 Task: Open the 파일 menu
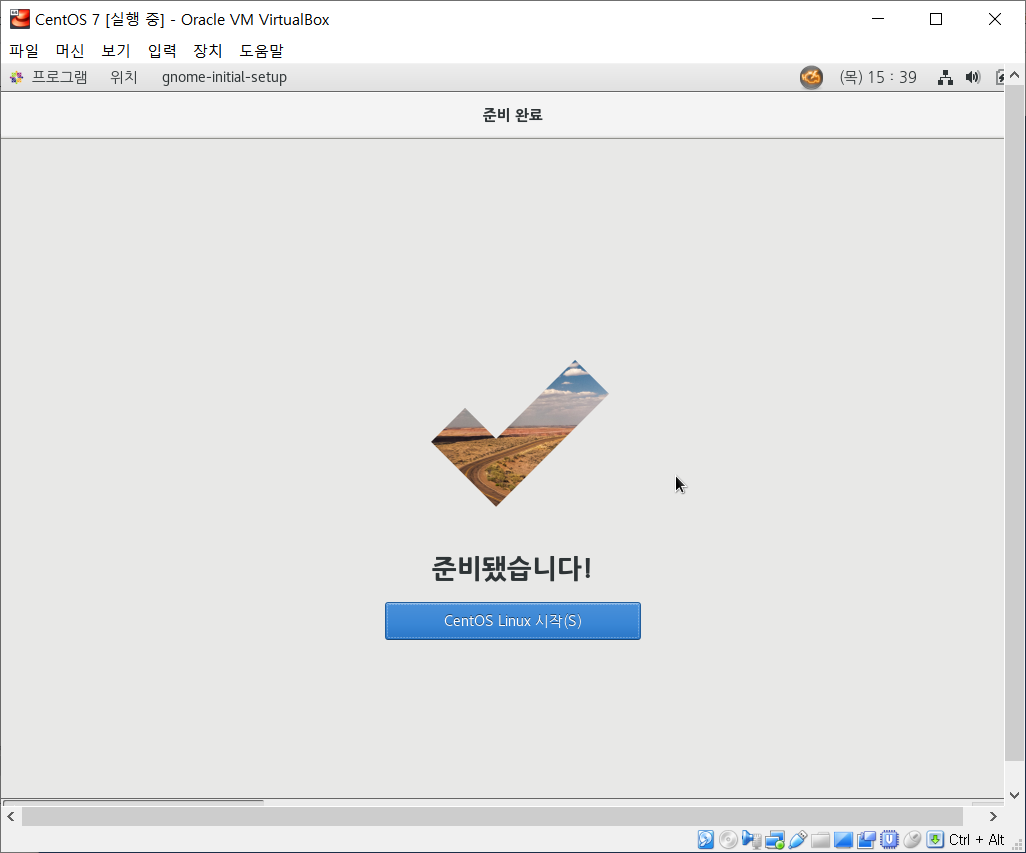coord(24,50)
